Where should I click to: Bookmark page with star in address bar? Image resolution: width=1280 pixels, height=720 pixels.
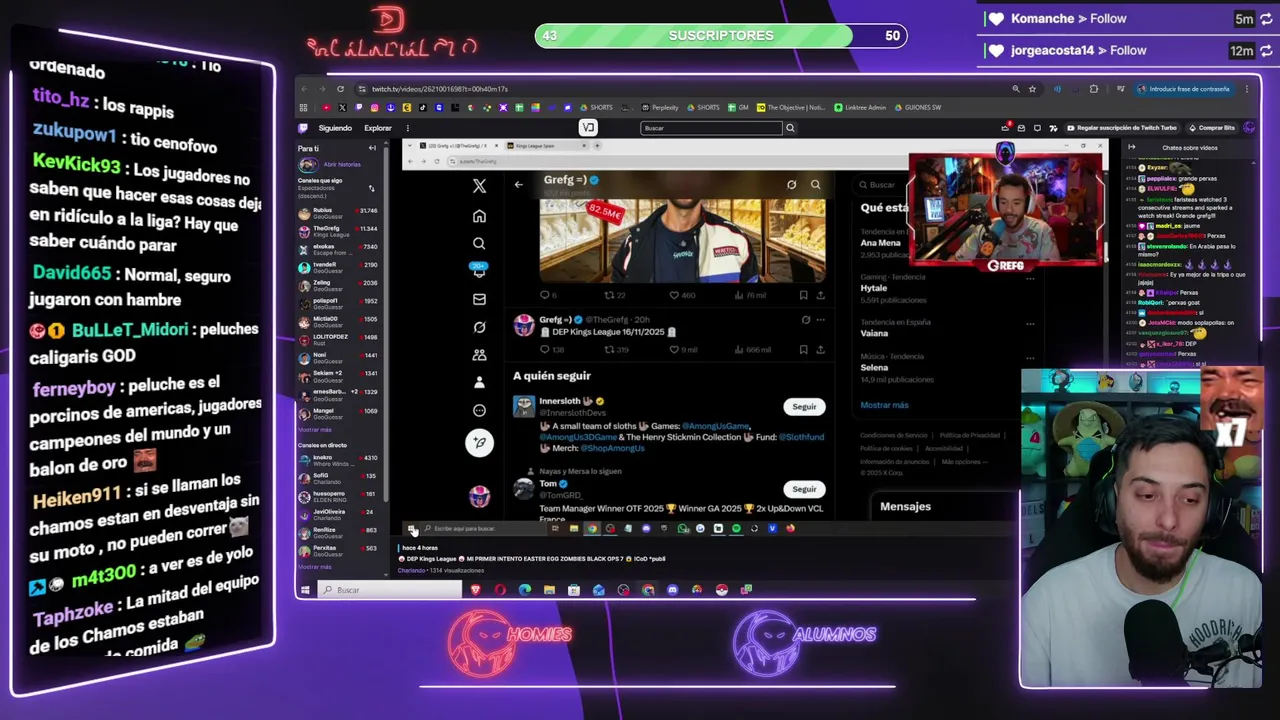tap(1032, 89)
